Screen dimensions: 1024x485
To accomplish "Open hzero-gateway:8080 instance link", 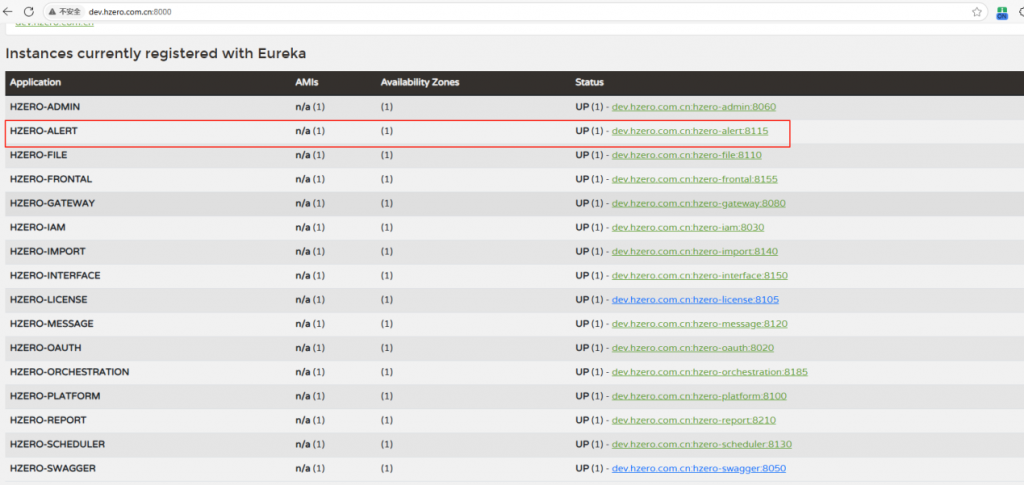I will 698,203.
